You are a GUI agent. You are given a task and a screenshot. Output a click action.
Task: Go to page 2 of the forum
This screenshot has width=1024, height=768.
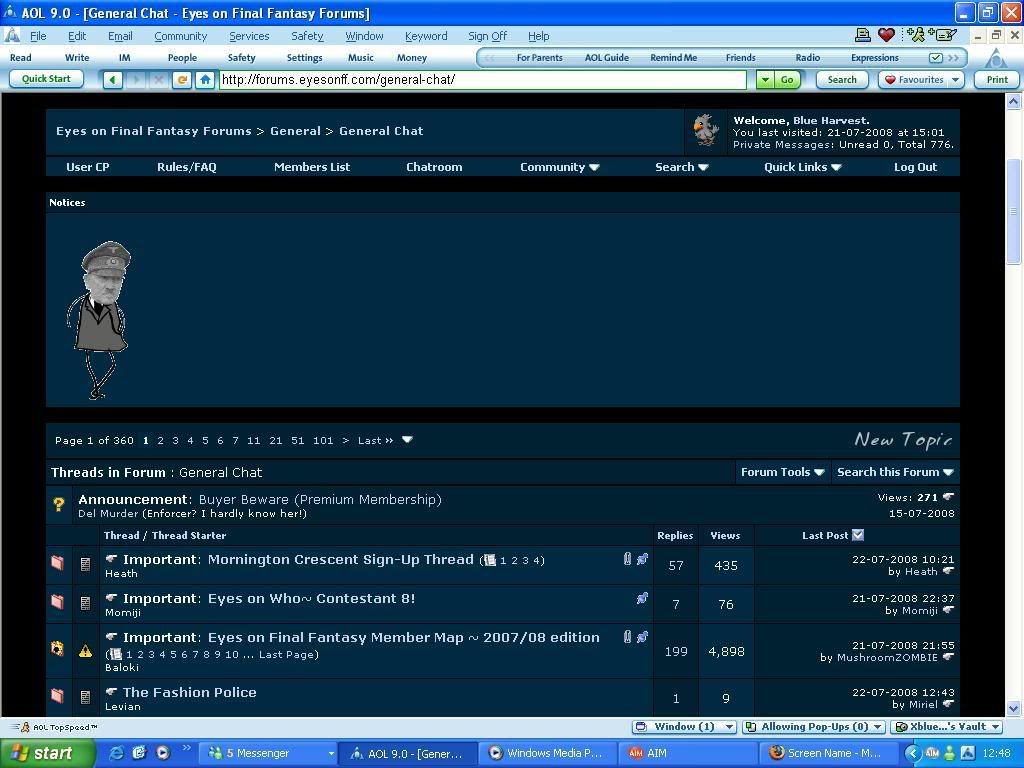161,440
